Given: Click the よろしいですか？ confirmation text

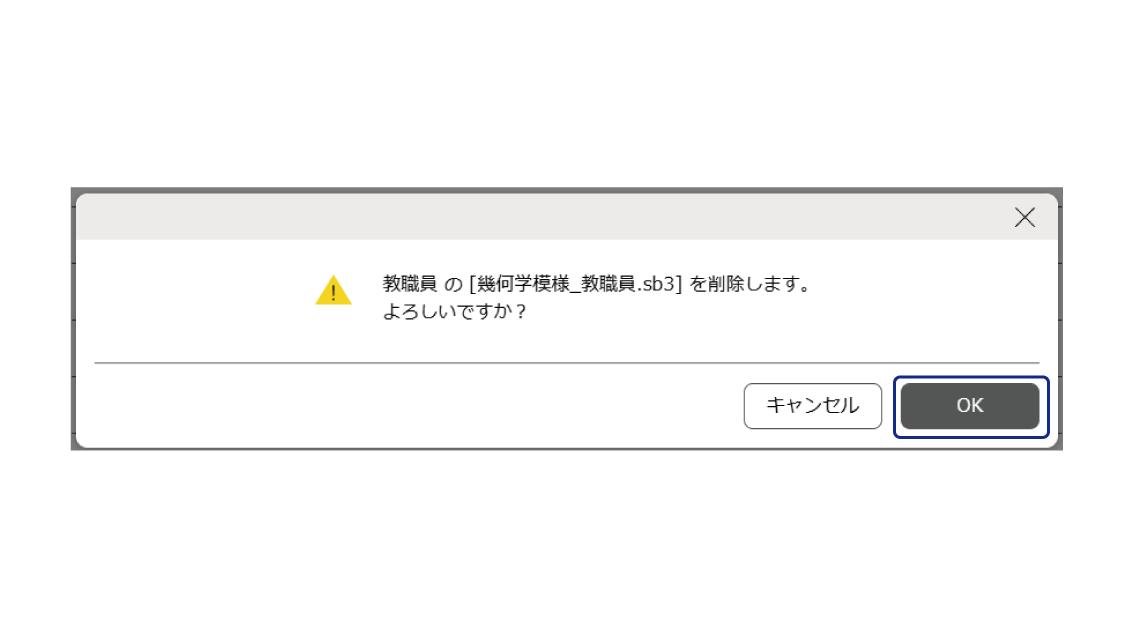Looking at the screenshot, I should coord(455,312).
